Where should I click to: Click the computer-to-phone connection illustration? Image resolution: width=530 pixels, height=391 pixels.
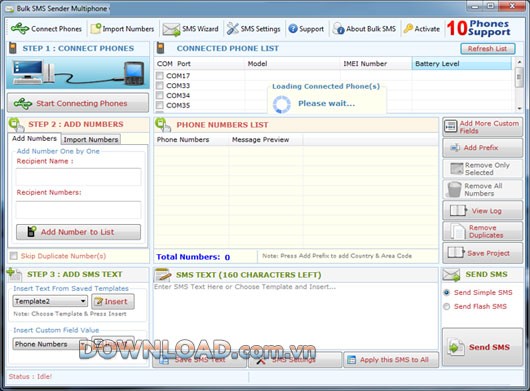point(78,73)
